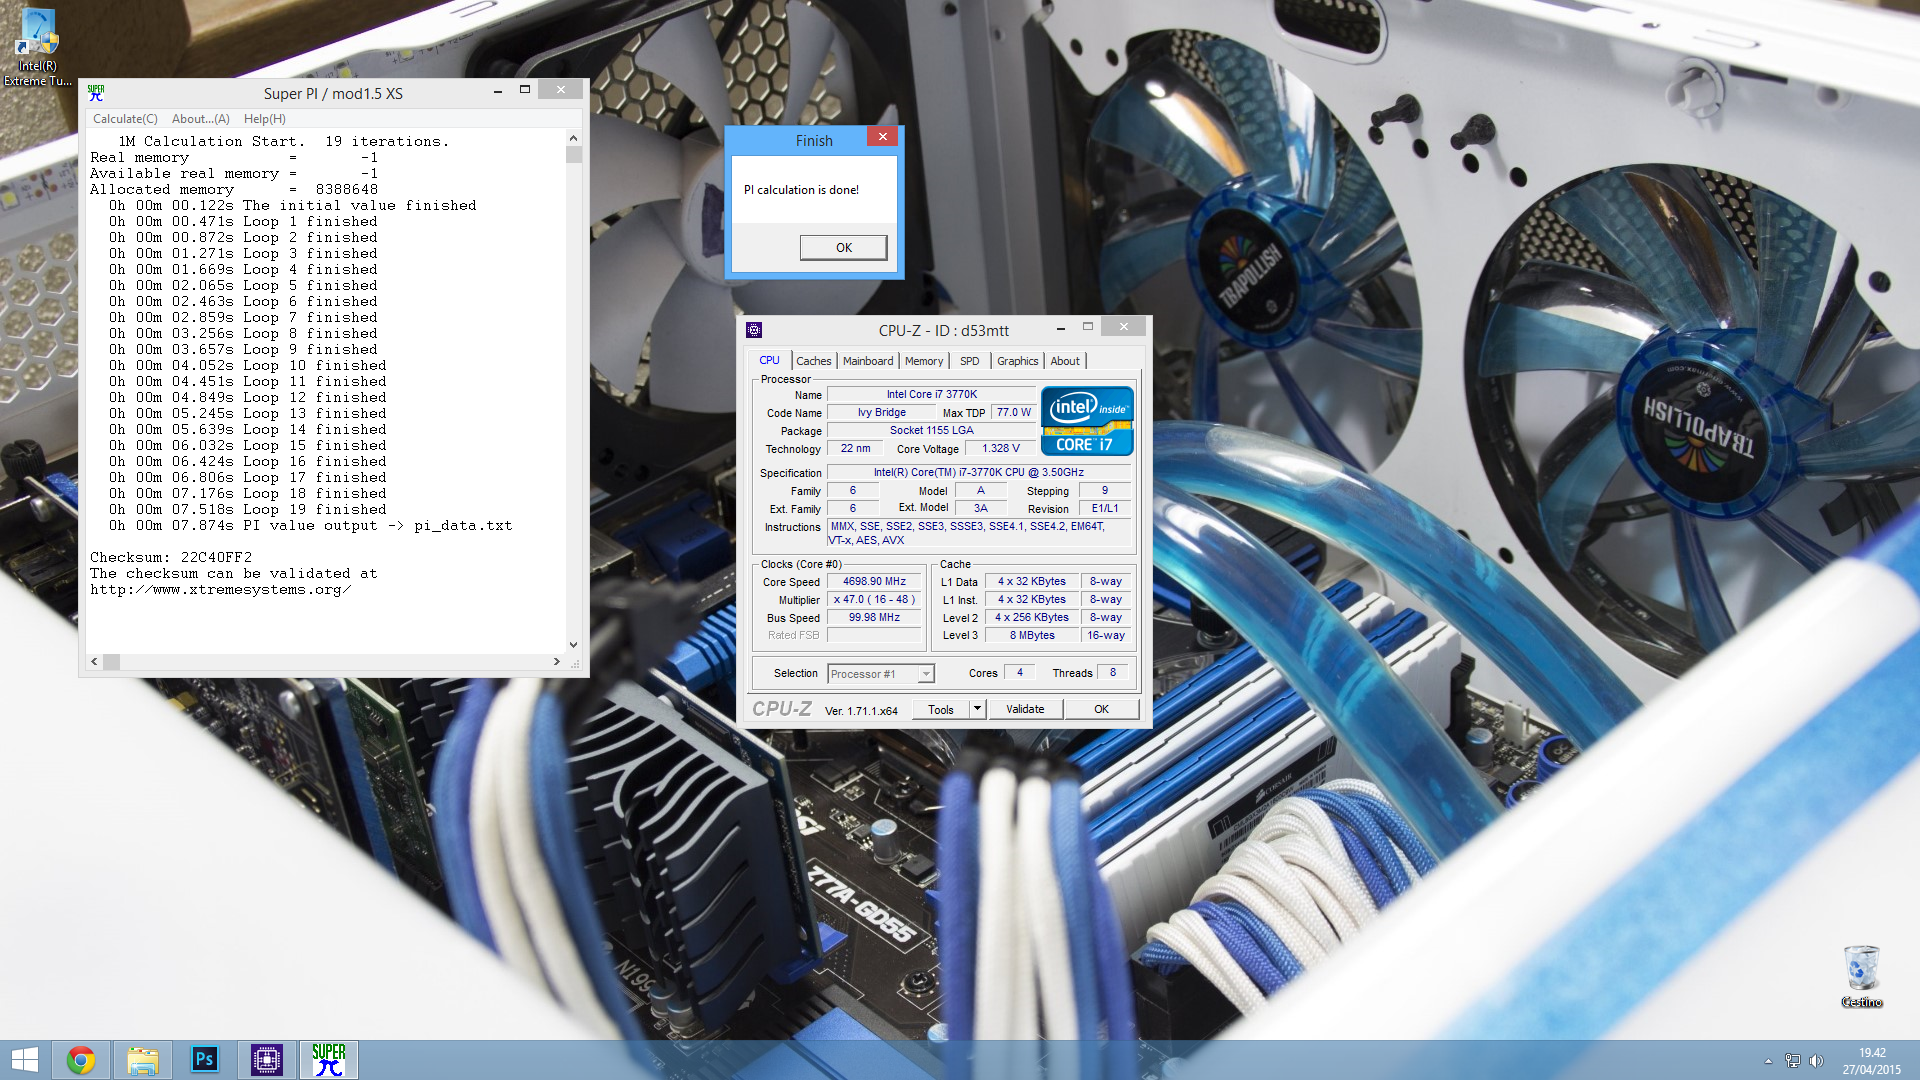Click the PI value output pi_data.txt line
1920x1080 pixels.
pos(310,526)
